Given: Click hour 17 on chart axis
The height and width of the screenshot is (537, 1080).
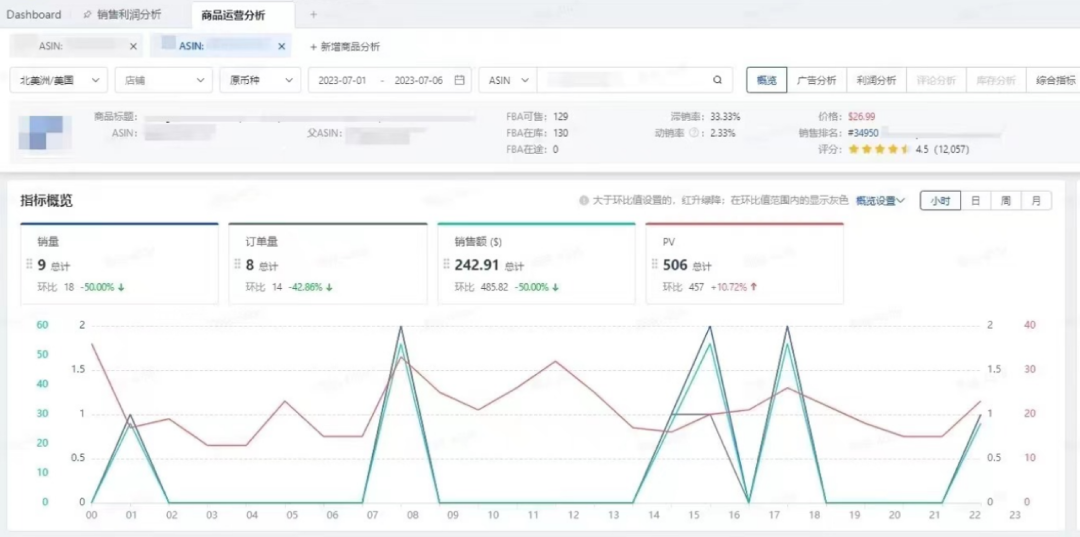Looking at the screenshot, I should (775, 514).
